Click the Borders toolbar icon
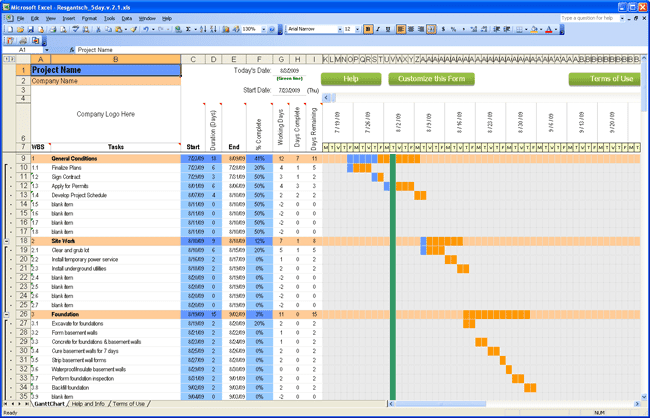 (519, 29)
